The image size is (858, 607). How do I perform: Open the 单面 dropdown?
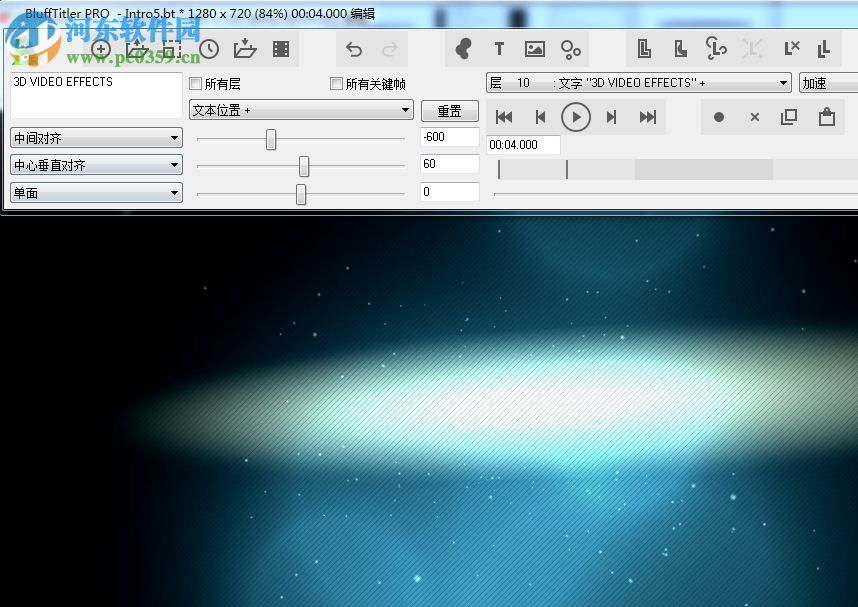click(x=96, y=193)
